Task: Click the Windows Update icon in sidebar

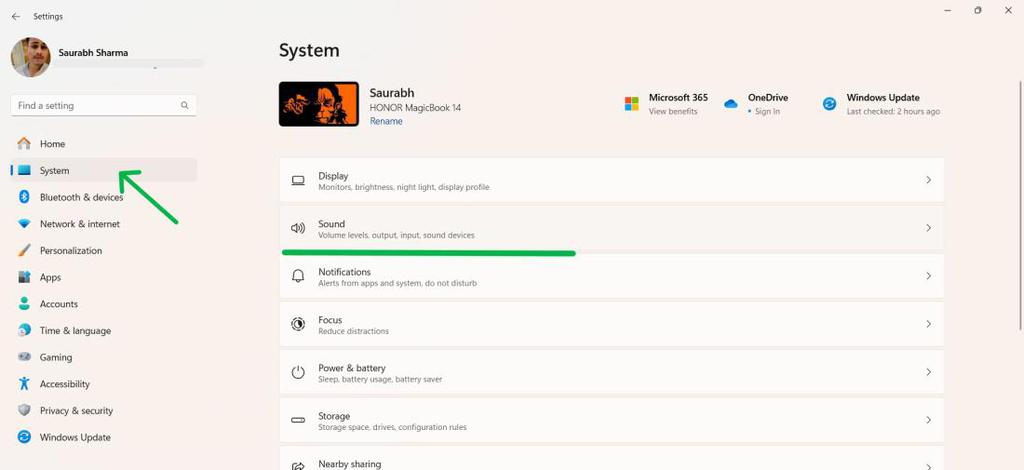Action: (x=24, y=437)
